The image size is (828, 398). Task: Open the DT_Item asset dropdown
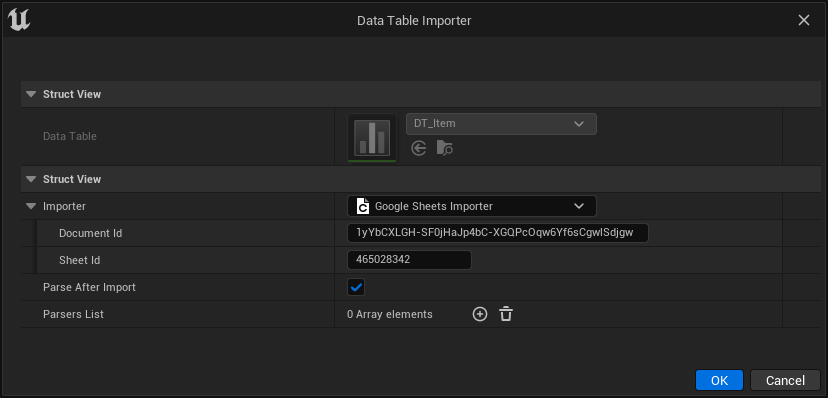coord(501,124)
